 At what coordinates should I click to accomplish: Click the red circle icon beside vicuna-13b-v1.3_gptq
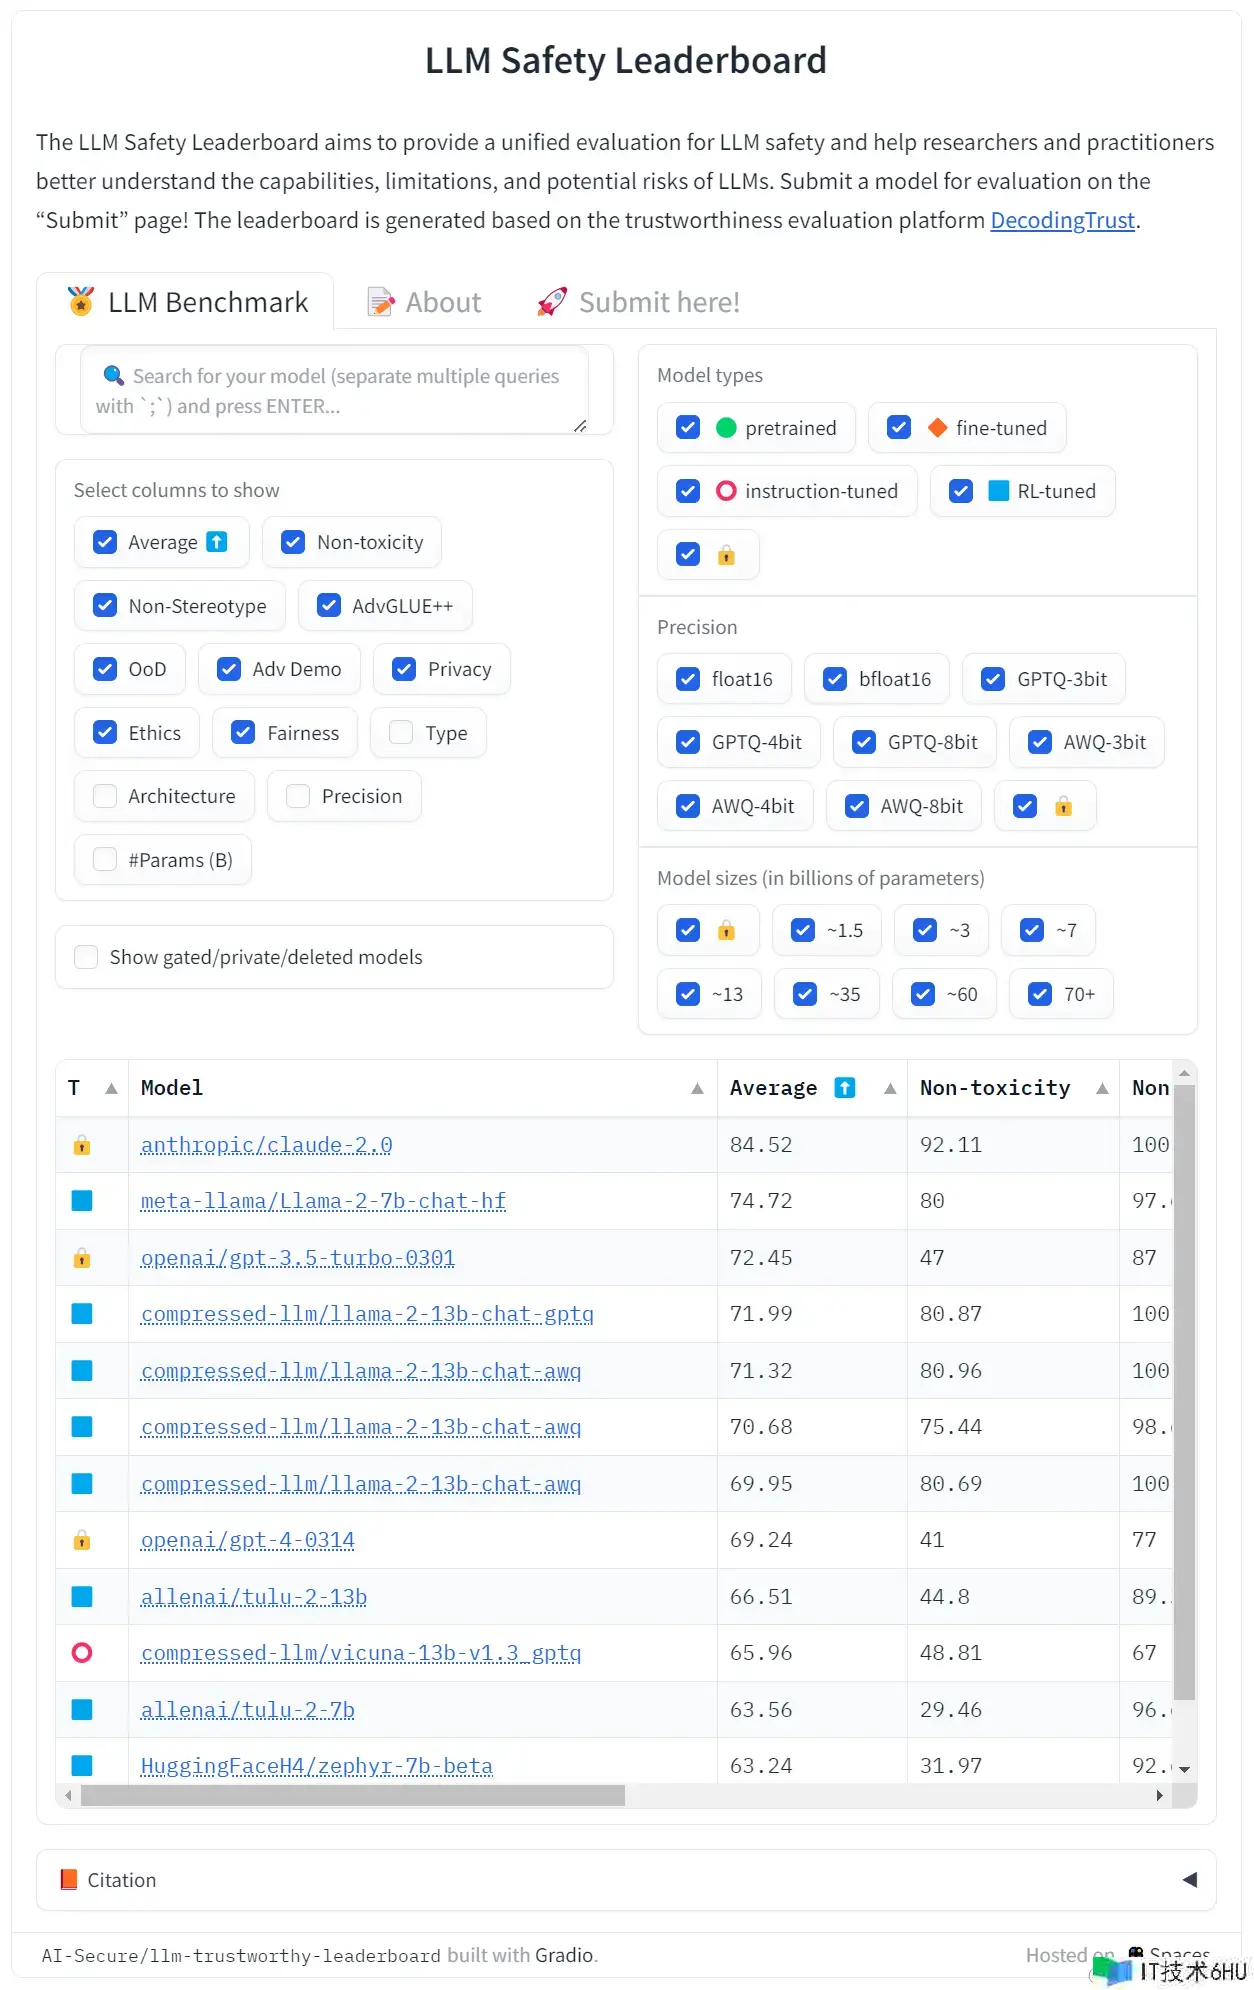point(82,1653)
